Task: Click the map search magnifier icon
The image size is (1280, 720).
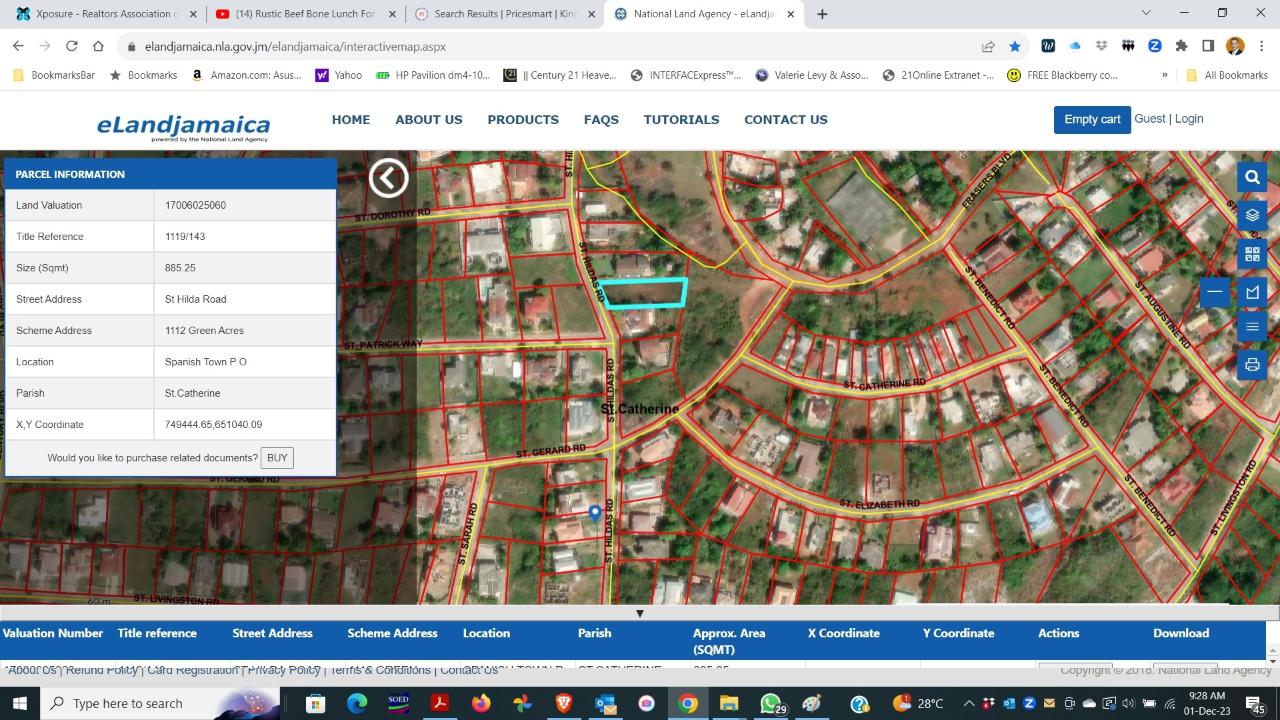Action: tap(1252, 177)
